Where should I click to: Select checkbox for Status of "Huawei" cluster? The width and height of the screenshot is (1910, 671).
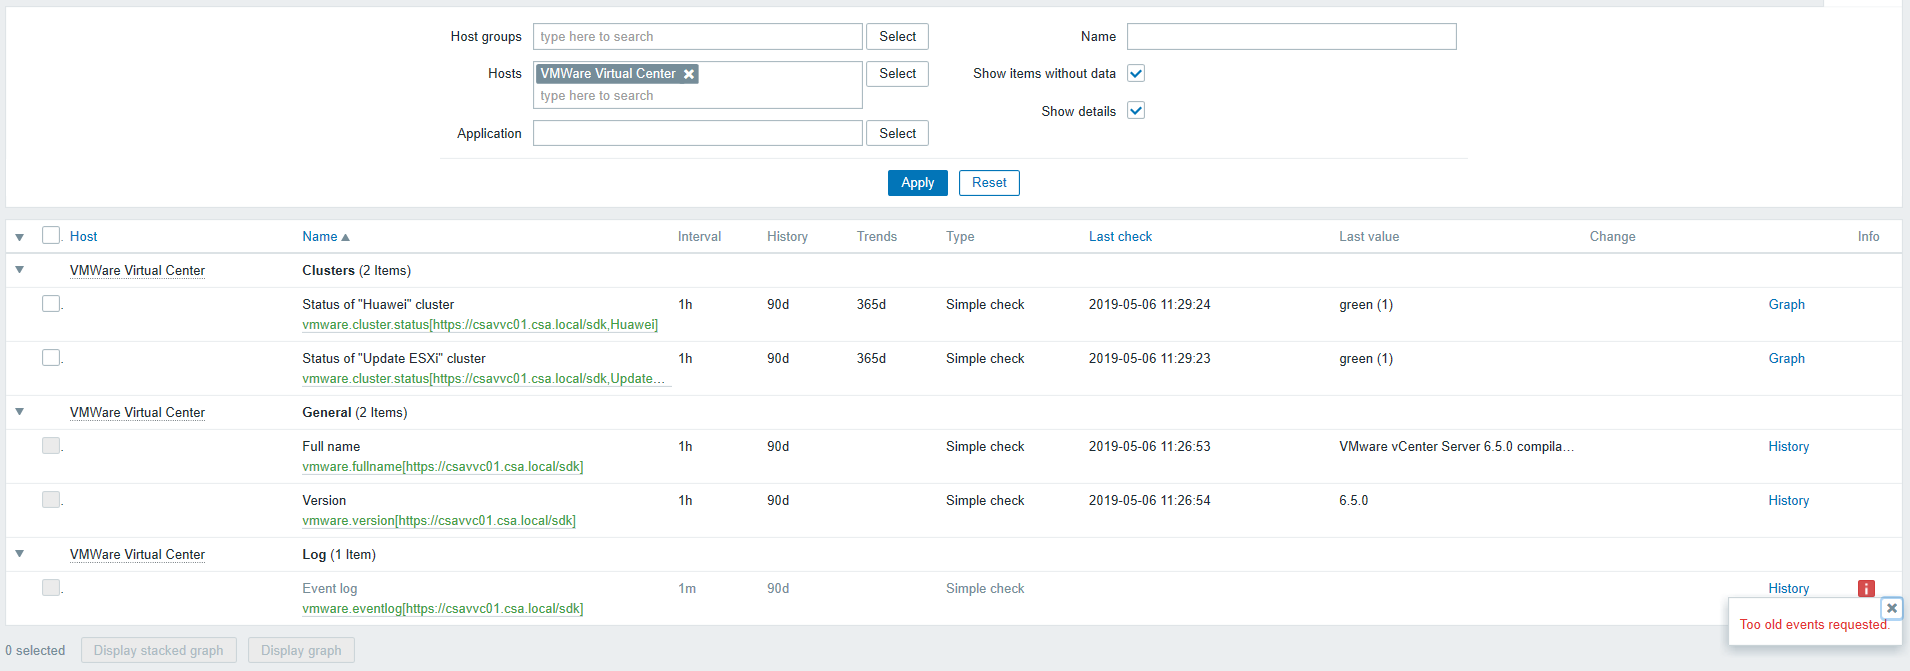51,303
